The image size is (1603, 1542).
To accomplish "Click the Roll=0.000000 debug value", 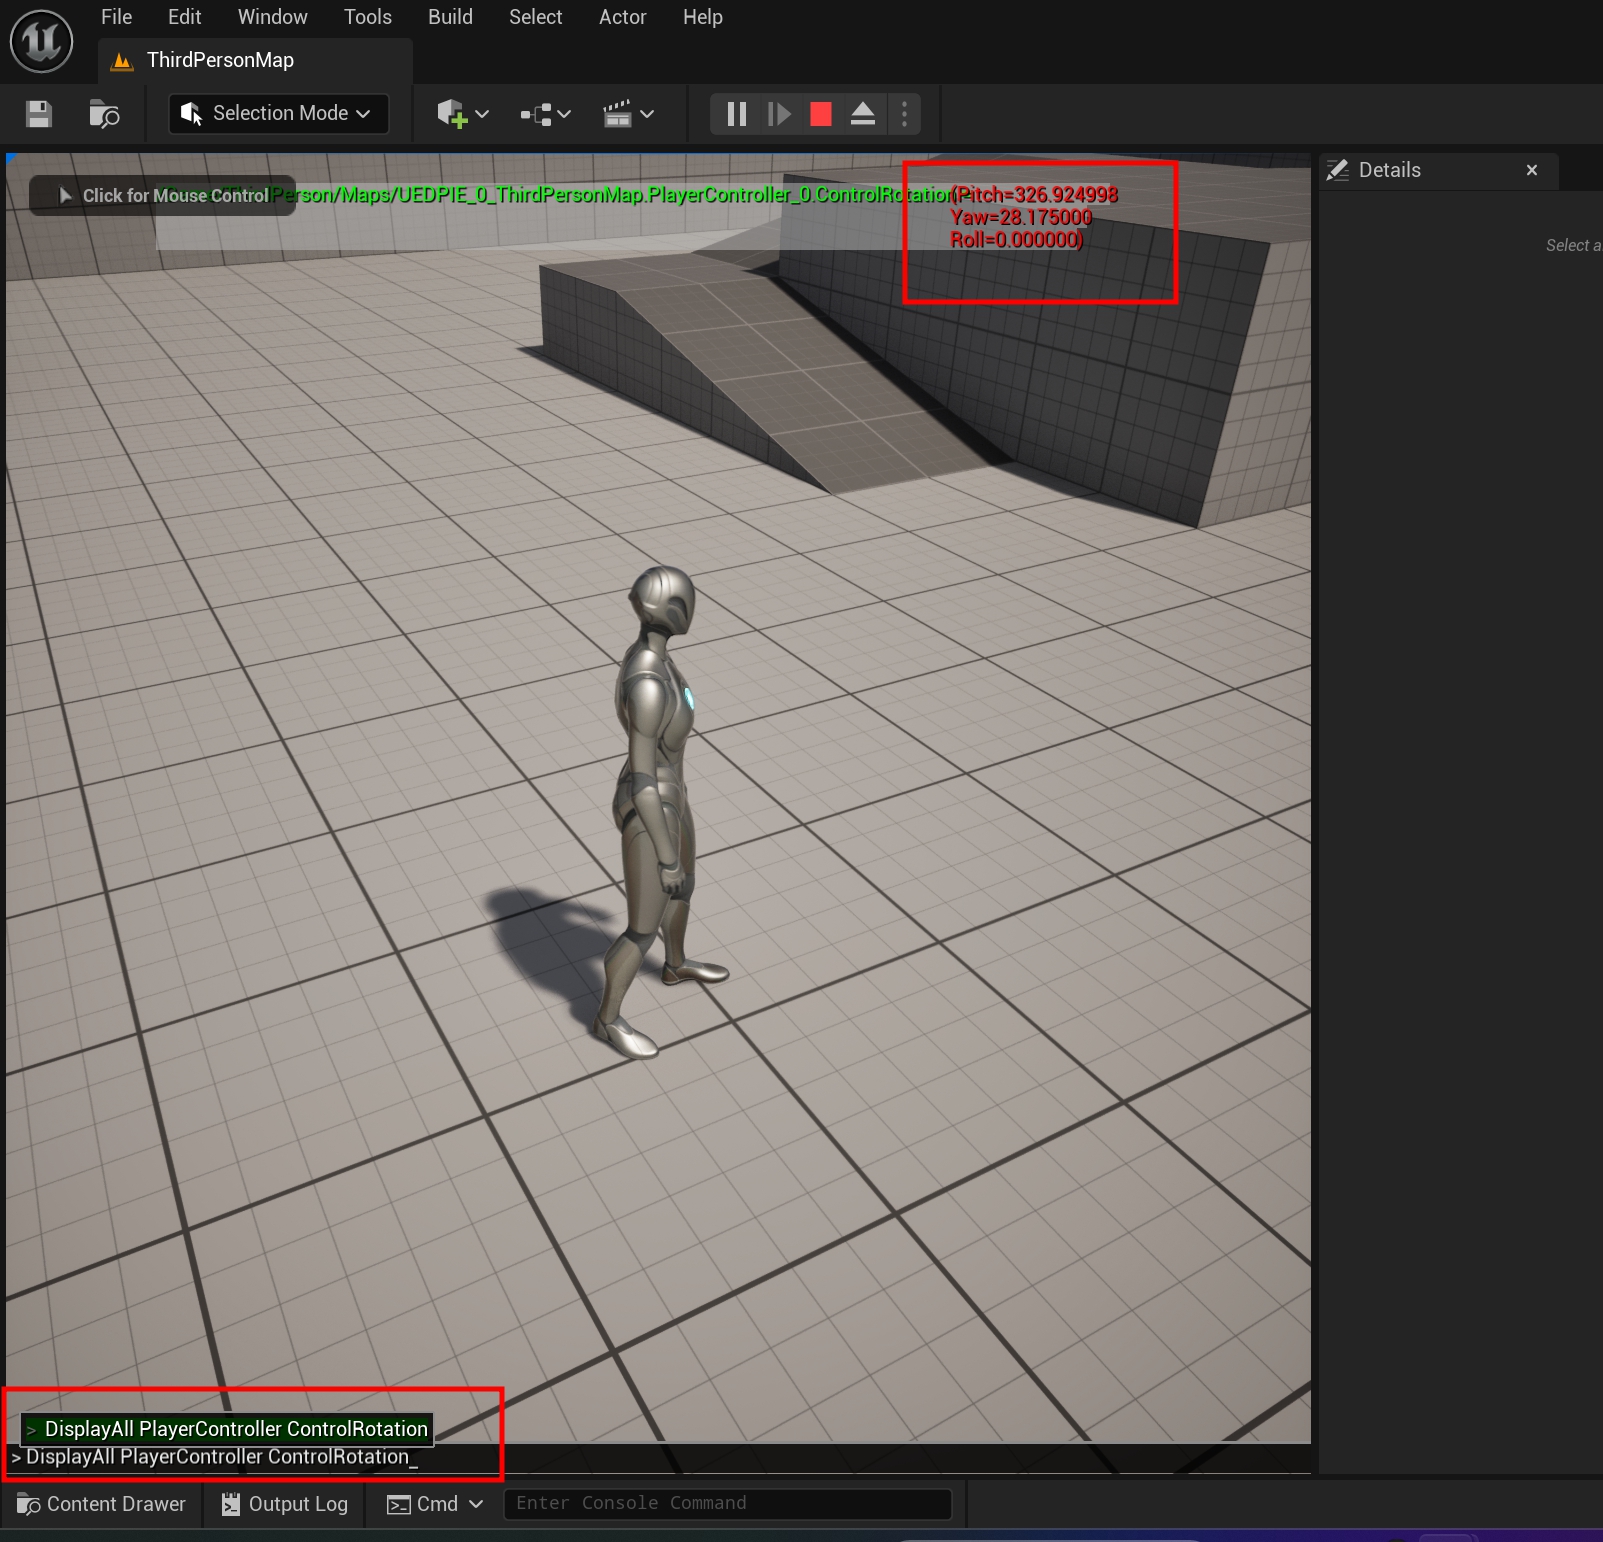I will pos(1016,240).
